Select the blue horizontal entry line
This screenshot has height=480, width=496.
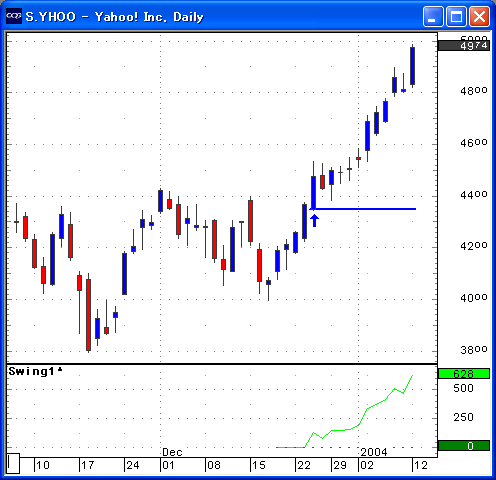(363, 209)
